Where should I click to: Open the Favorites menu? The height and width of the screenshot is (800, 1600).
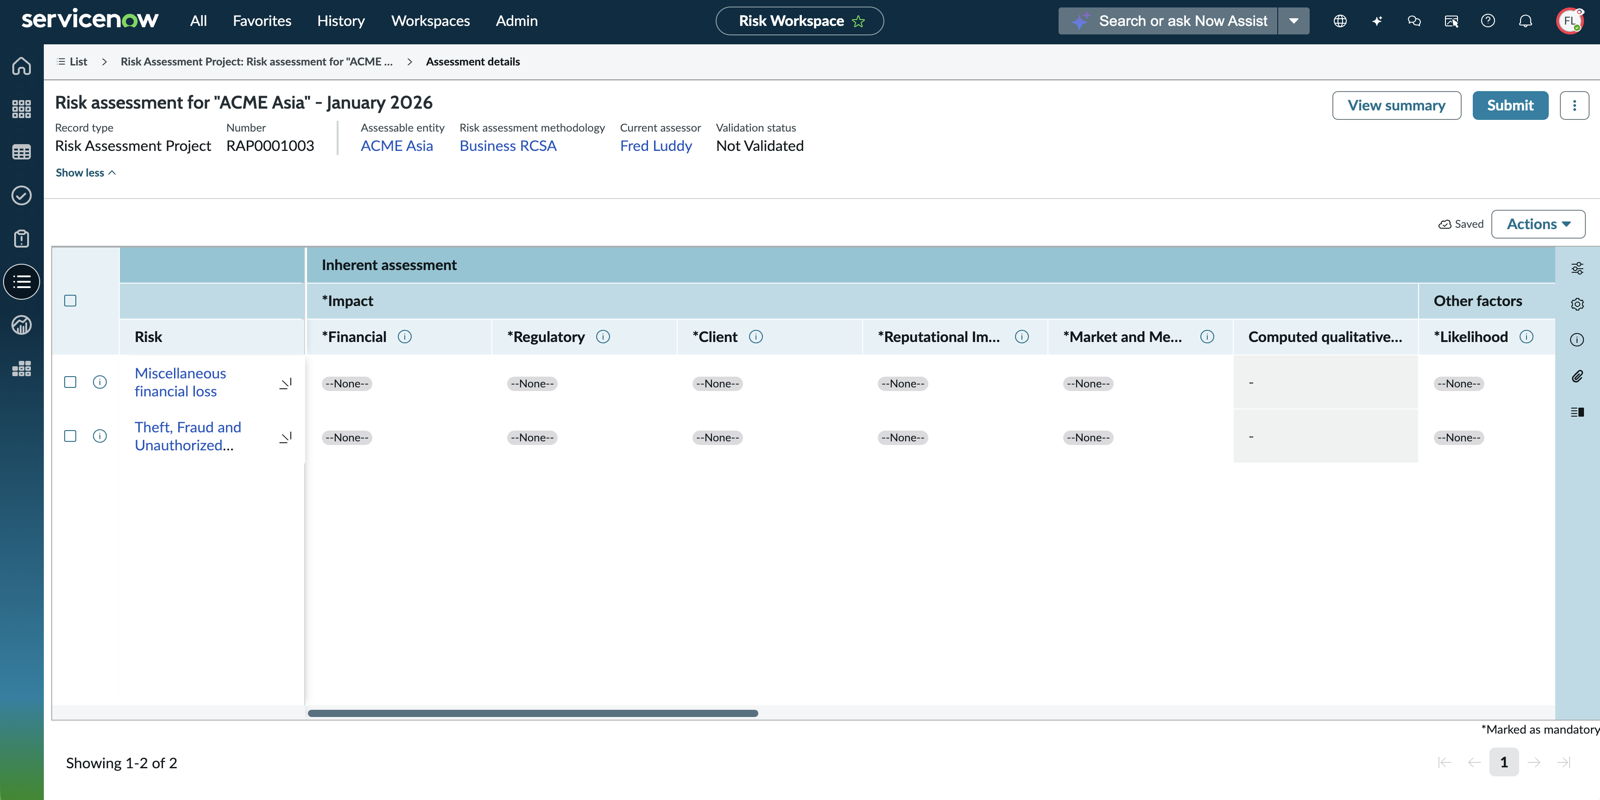[x=262, y=21]
